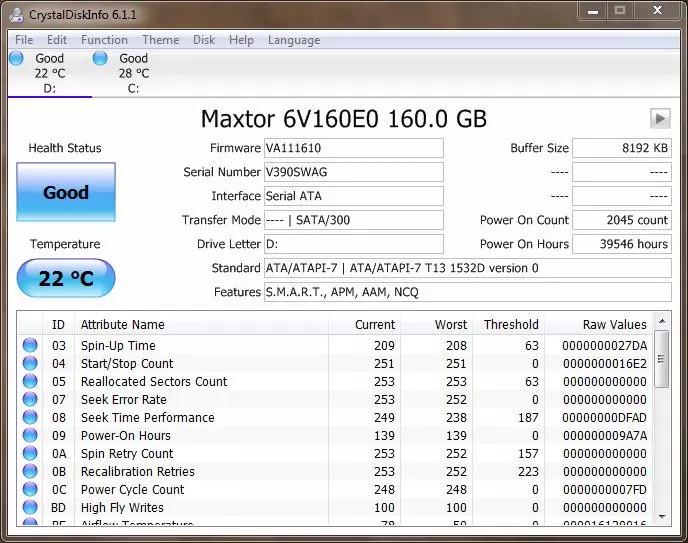Click the Current column header
The image size is (688, 543).
364,325
